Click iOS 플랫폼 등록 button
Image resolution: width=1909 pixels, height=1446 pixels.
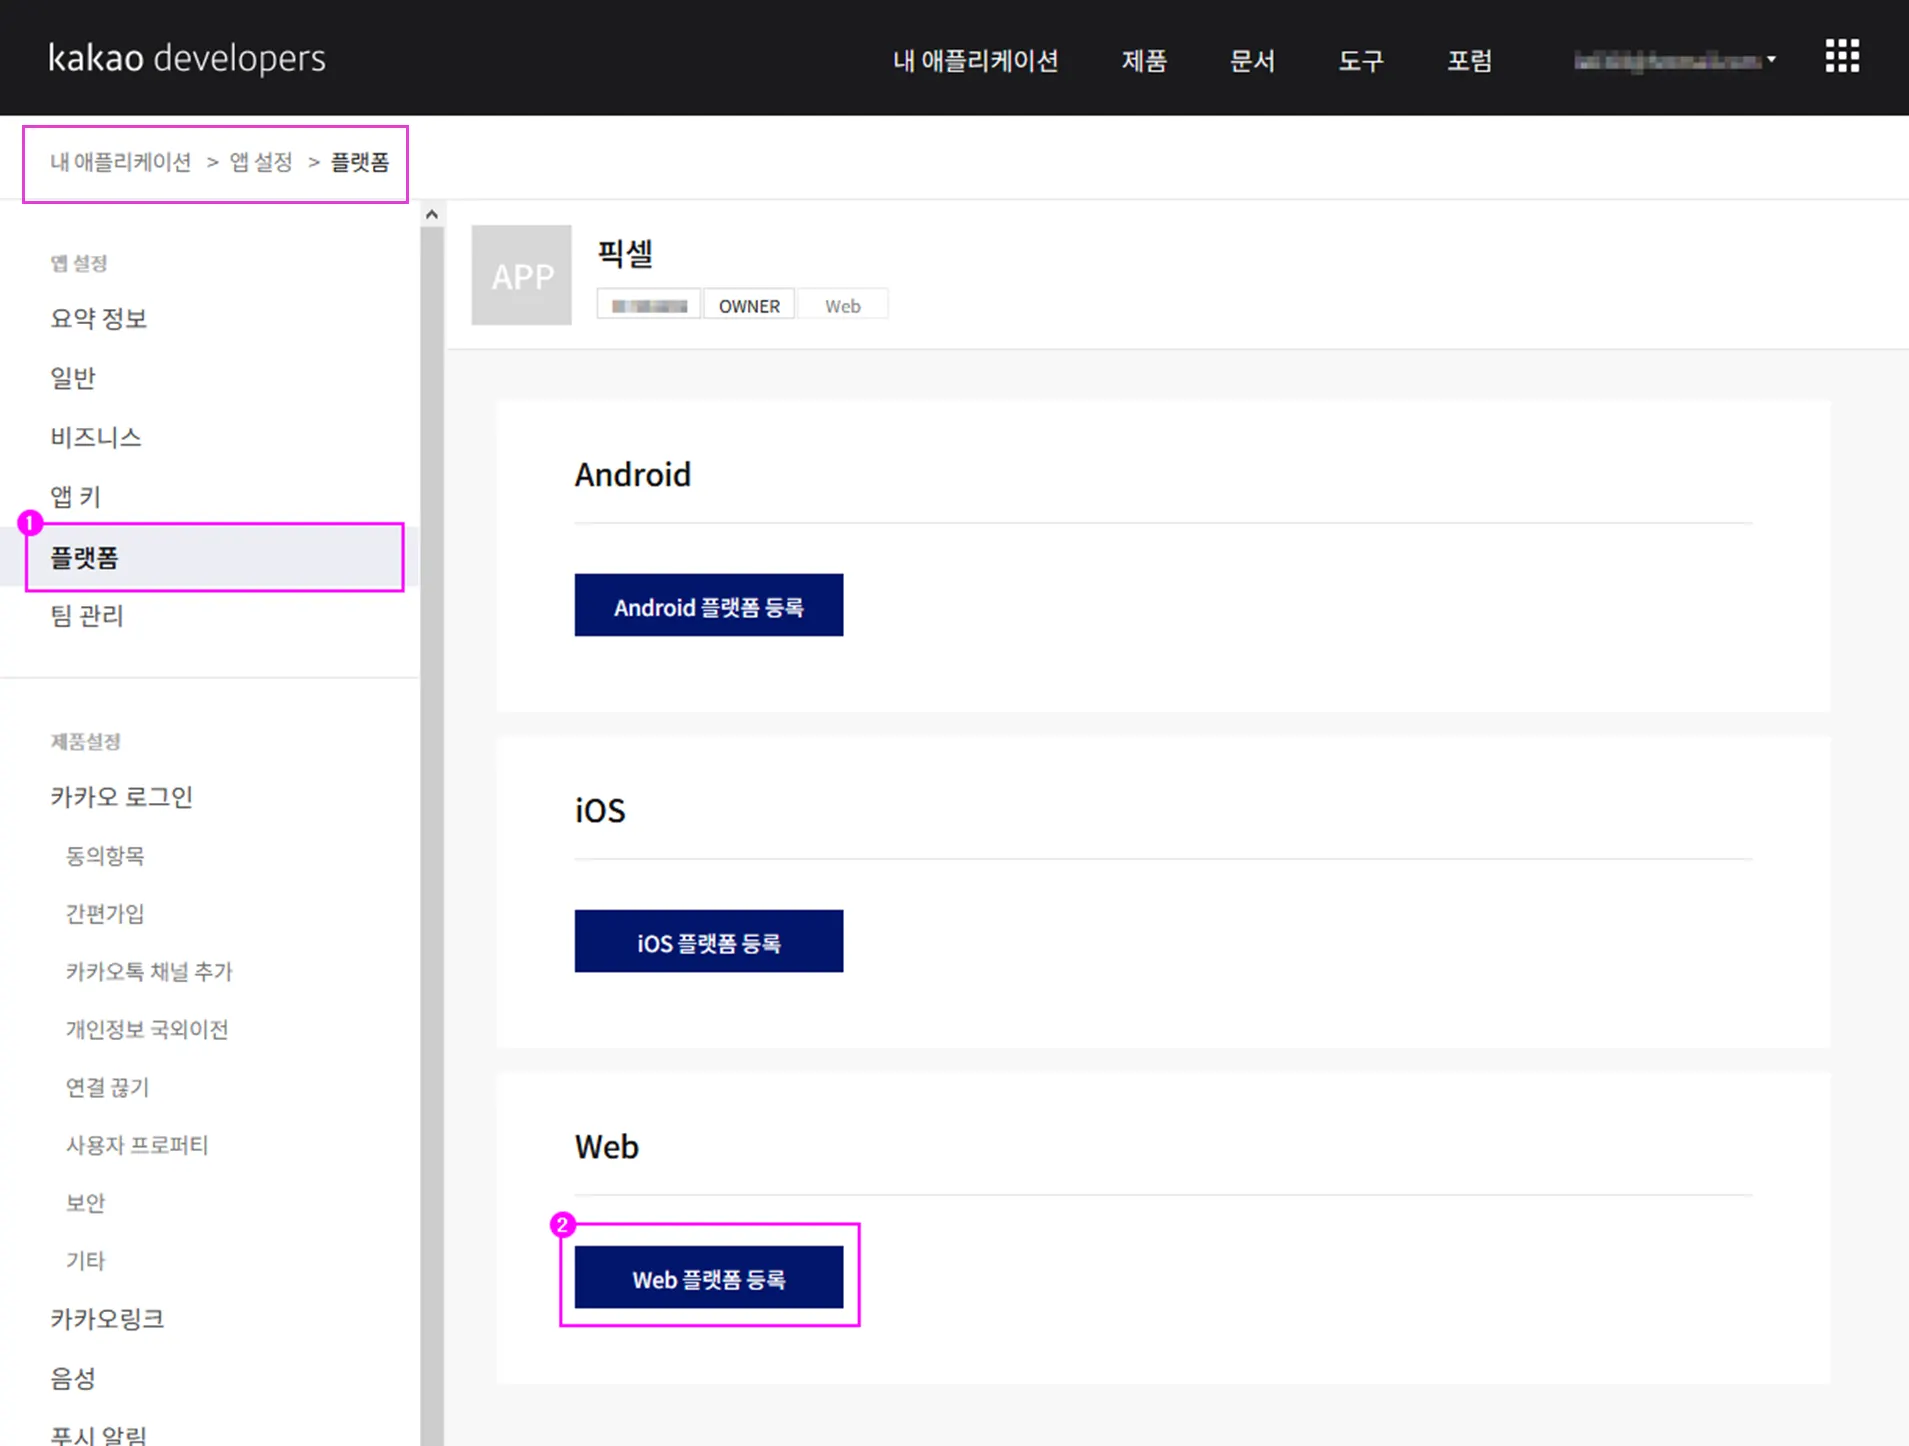click(x=709, y=941)
